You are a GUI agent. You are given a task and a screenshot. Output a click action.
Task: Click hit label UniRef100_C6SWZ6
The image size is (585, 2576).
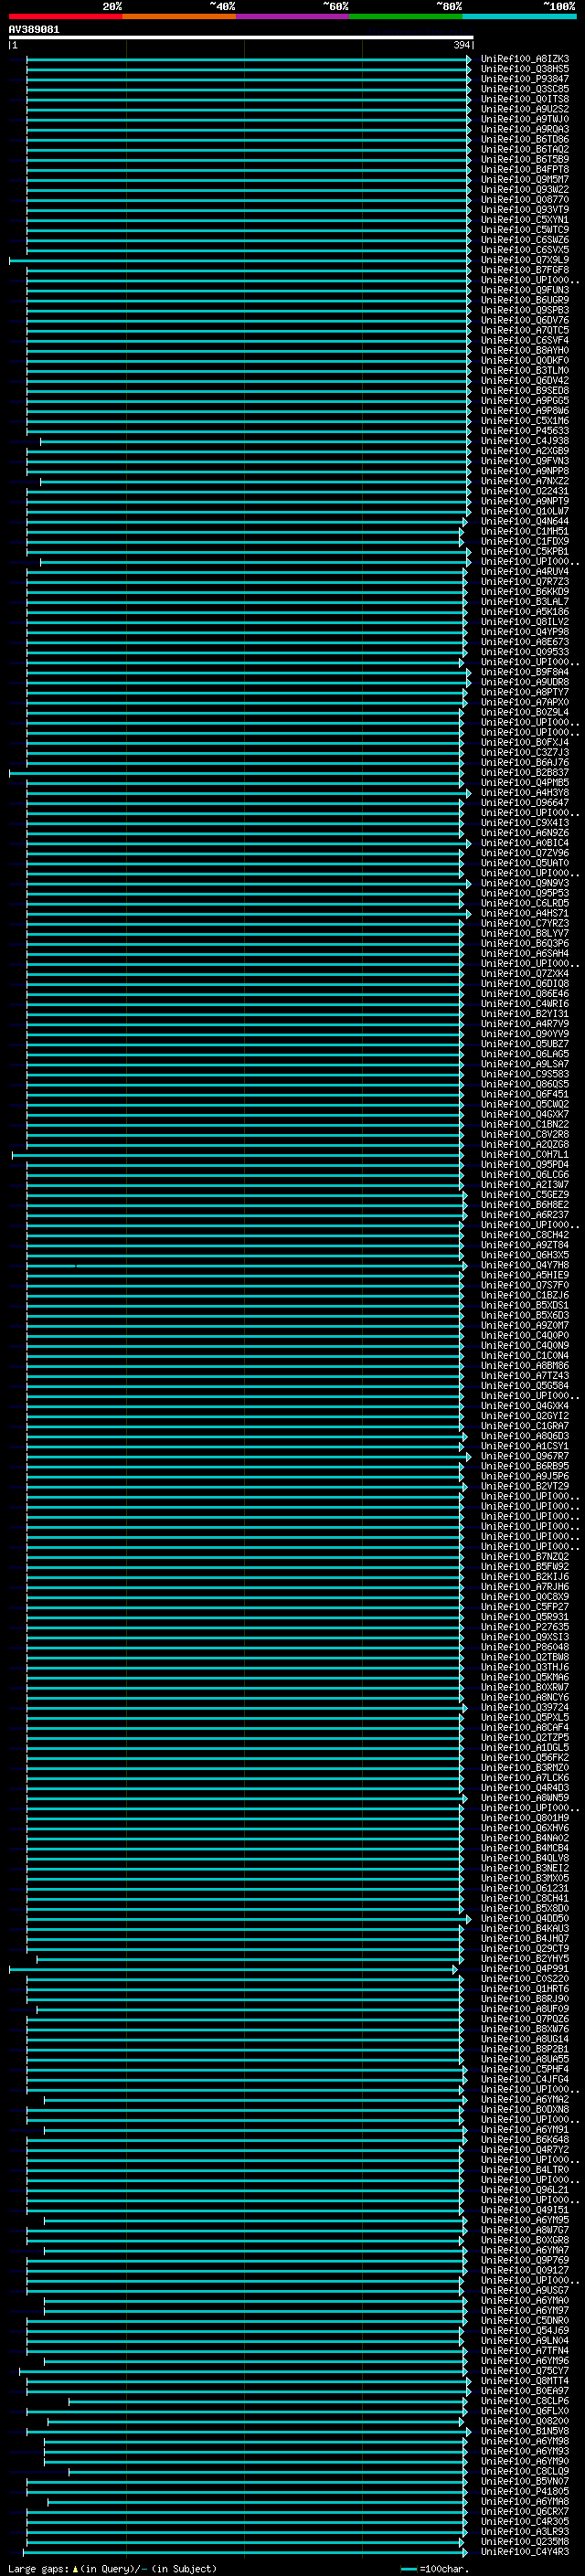click(x=525, y=240)
